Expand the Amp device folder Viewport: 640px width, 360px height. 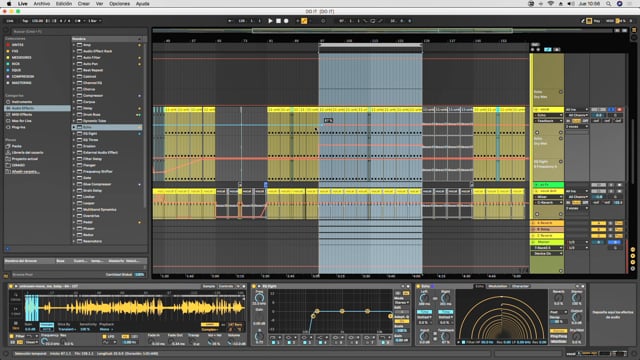point(74,45)
